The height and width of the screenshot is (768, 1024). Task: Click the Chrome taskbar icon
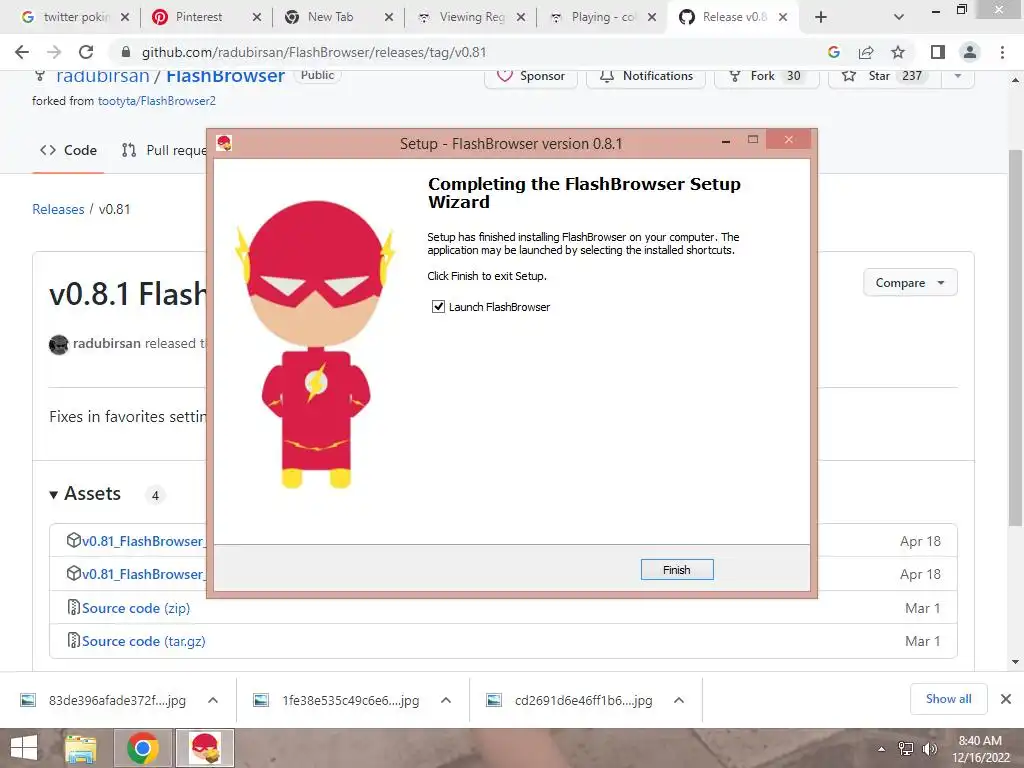(x=143, y=748)
